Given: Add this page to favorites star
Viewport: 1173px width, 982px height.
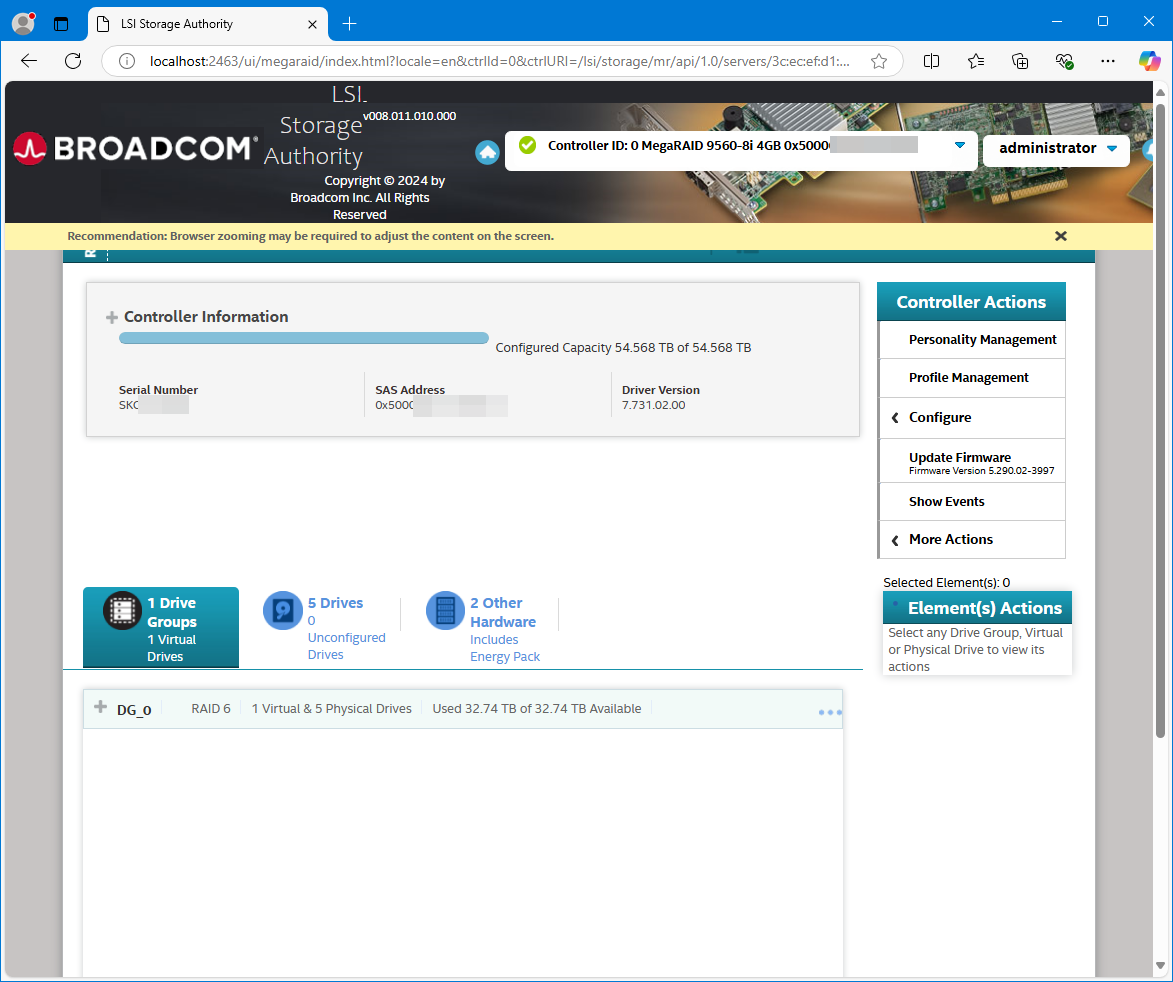Looking at the screenshot, I should point(879,61).
